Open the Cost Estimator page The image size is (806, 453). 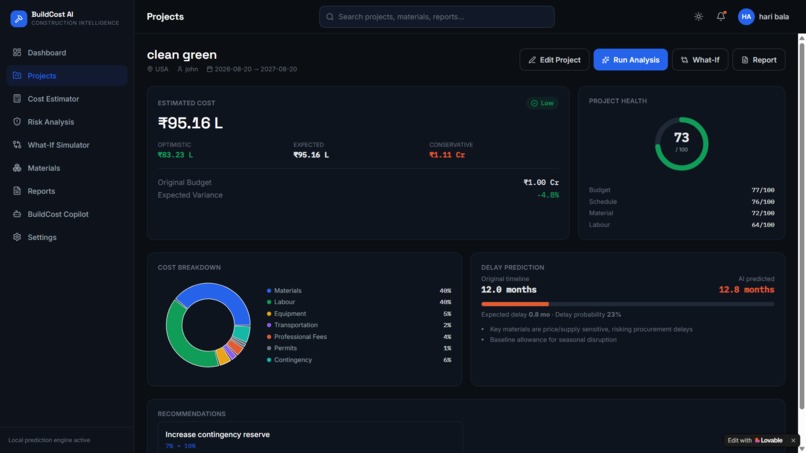click(67, 99)
